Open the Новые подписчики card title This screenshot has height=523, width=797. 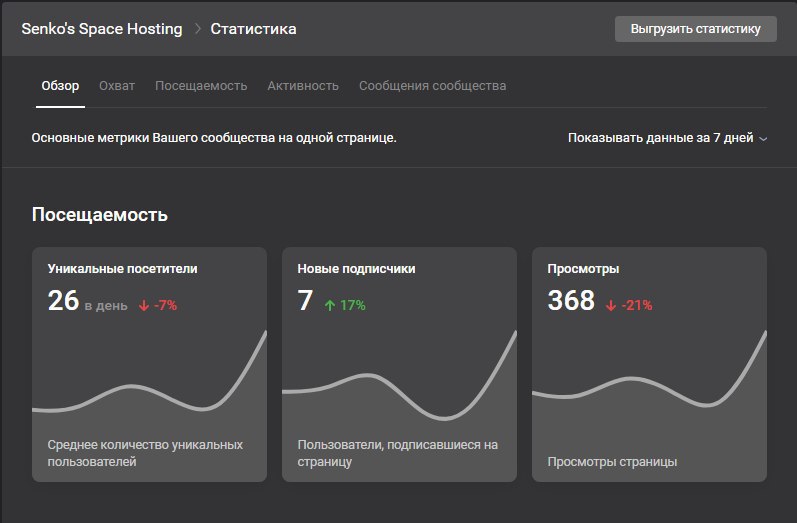coord(356,268)
